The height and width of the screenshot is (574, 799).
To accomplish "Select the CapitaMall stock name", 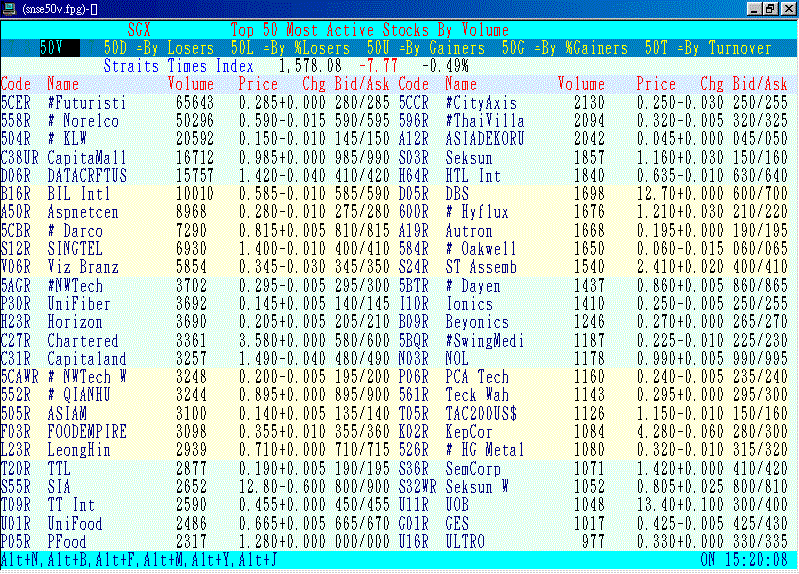I will pyautogui.click(x=87, y=158).
